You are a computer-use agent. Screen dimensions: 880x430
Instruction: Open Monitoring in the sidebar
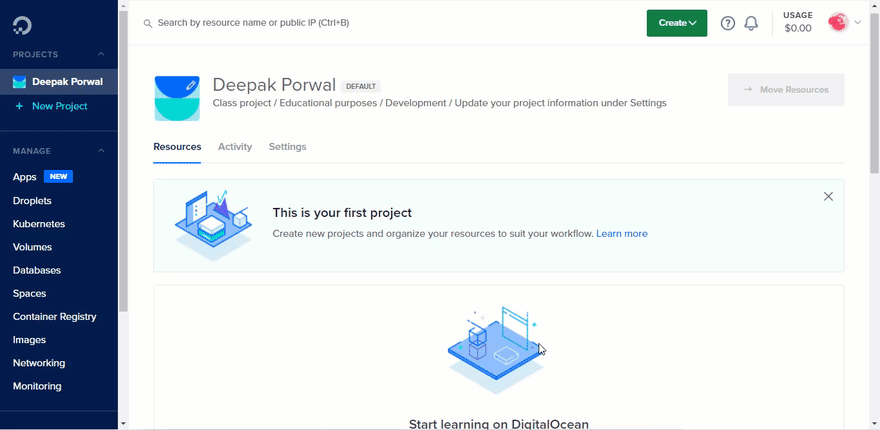click(x=37, y=386)
